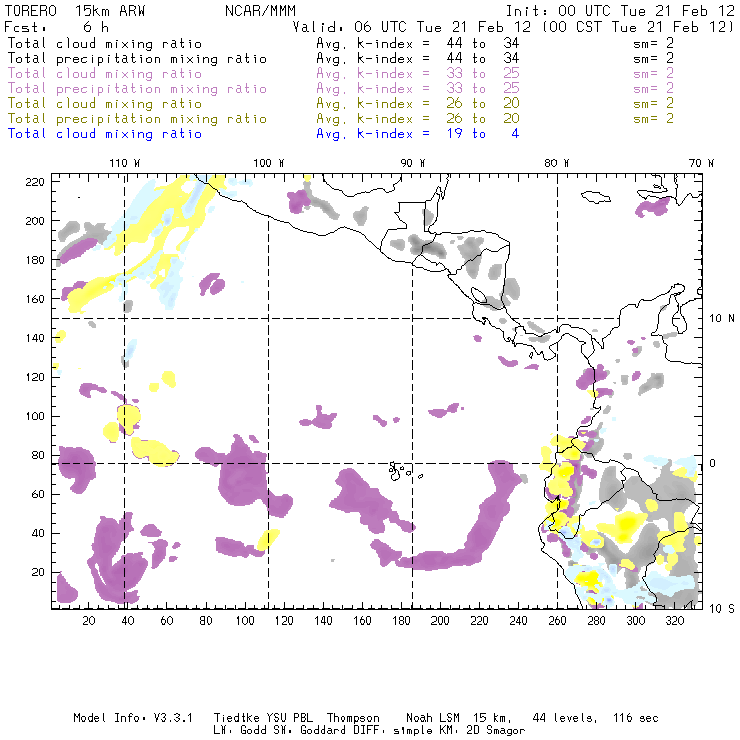
Task: Select '40' on the vertical axis
Action: (38, 533)
